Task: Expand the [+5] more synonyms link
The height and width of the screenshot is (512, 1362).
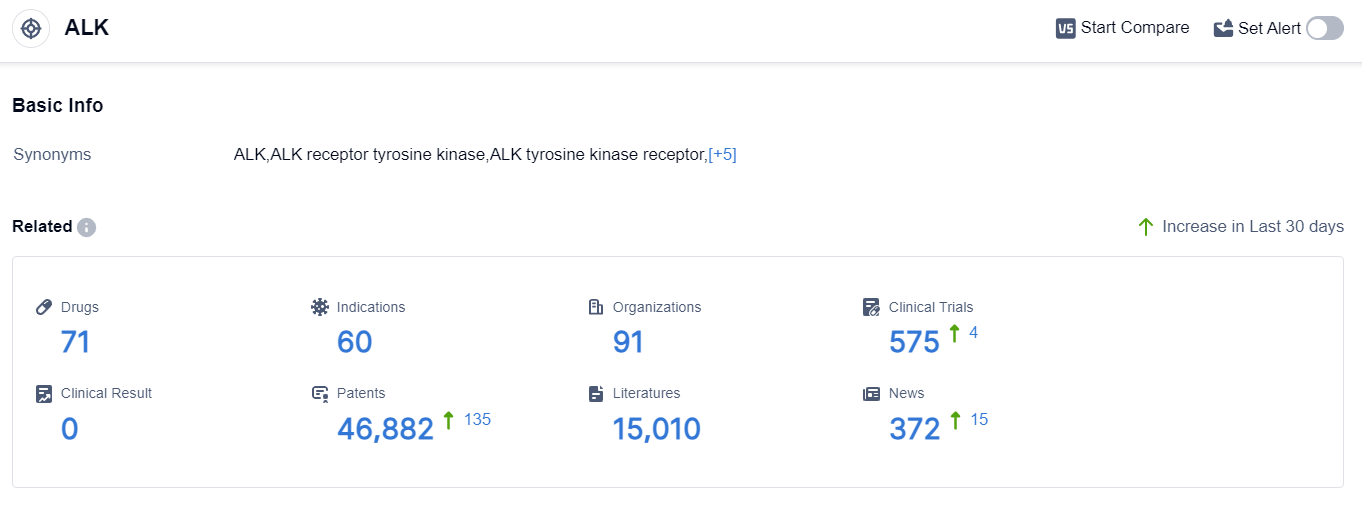Action: (722, 154)
